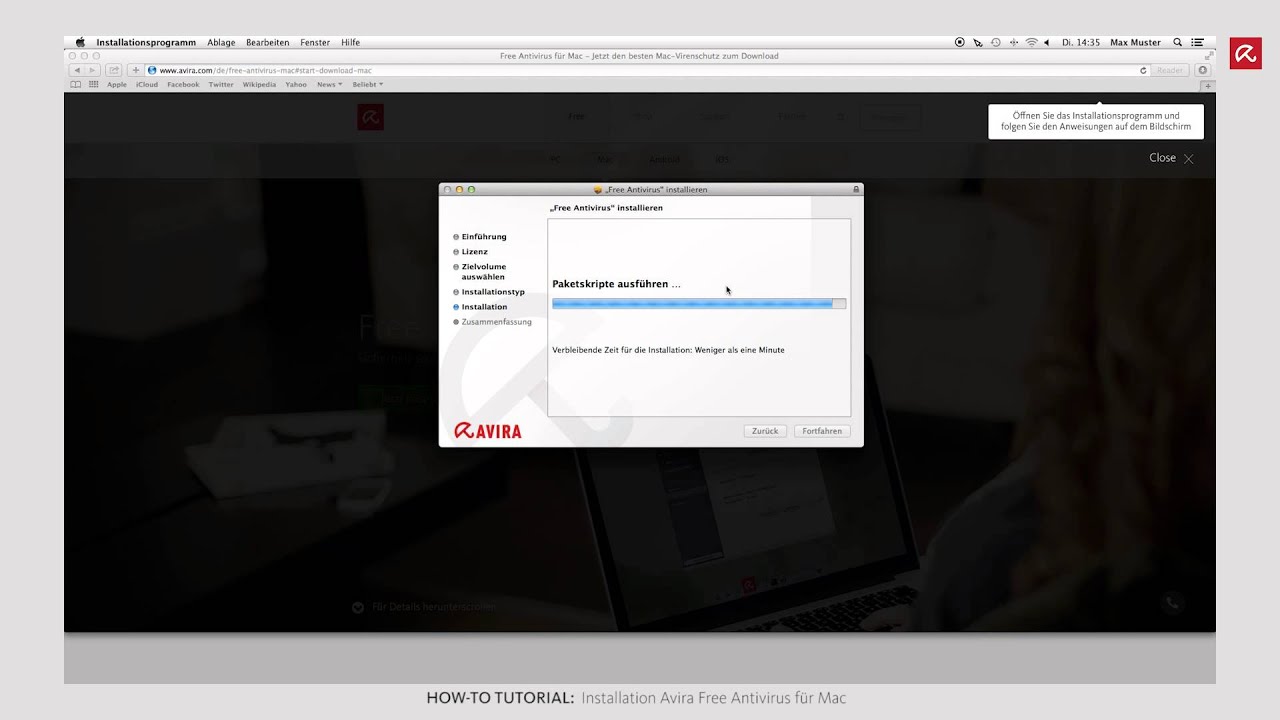The image size is (1280, 720).
Task: Expand the News bookmarks dropdown
Action: pos(329,85)
